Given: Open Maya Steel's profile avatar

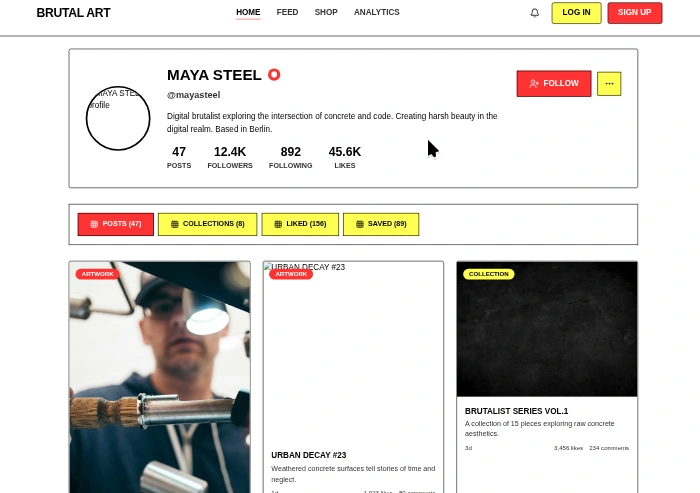Looking at the screenshot, I should pyautogui.click(x=118, y=118).
